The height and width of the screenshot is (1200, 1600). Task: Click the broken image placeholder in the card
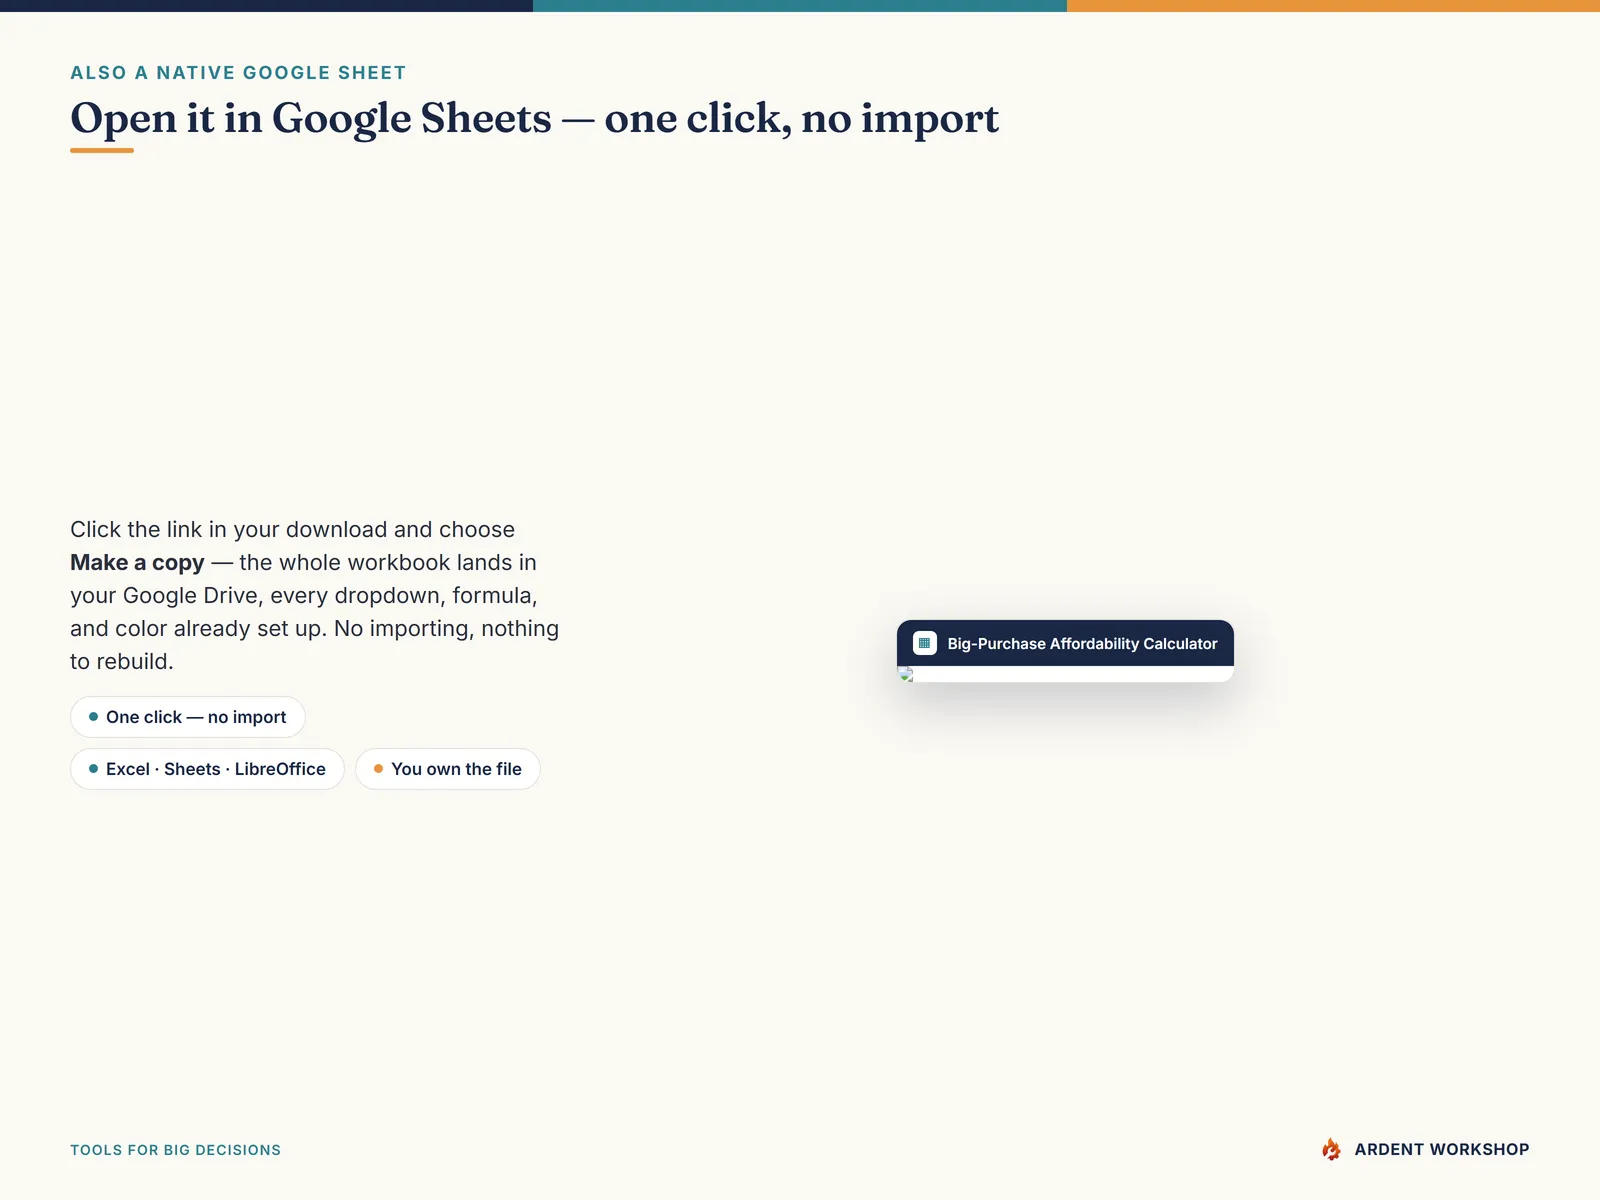coord(907,674)
